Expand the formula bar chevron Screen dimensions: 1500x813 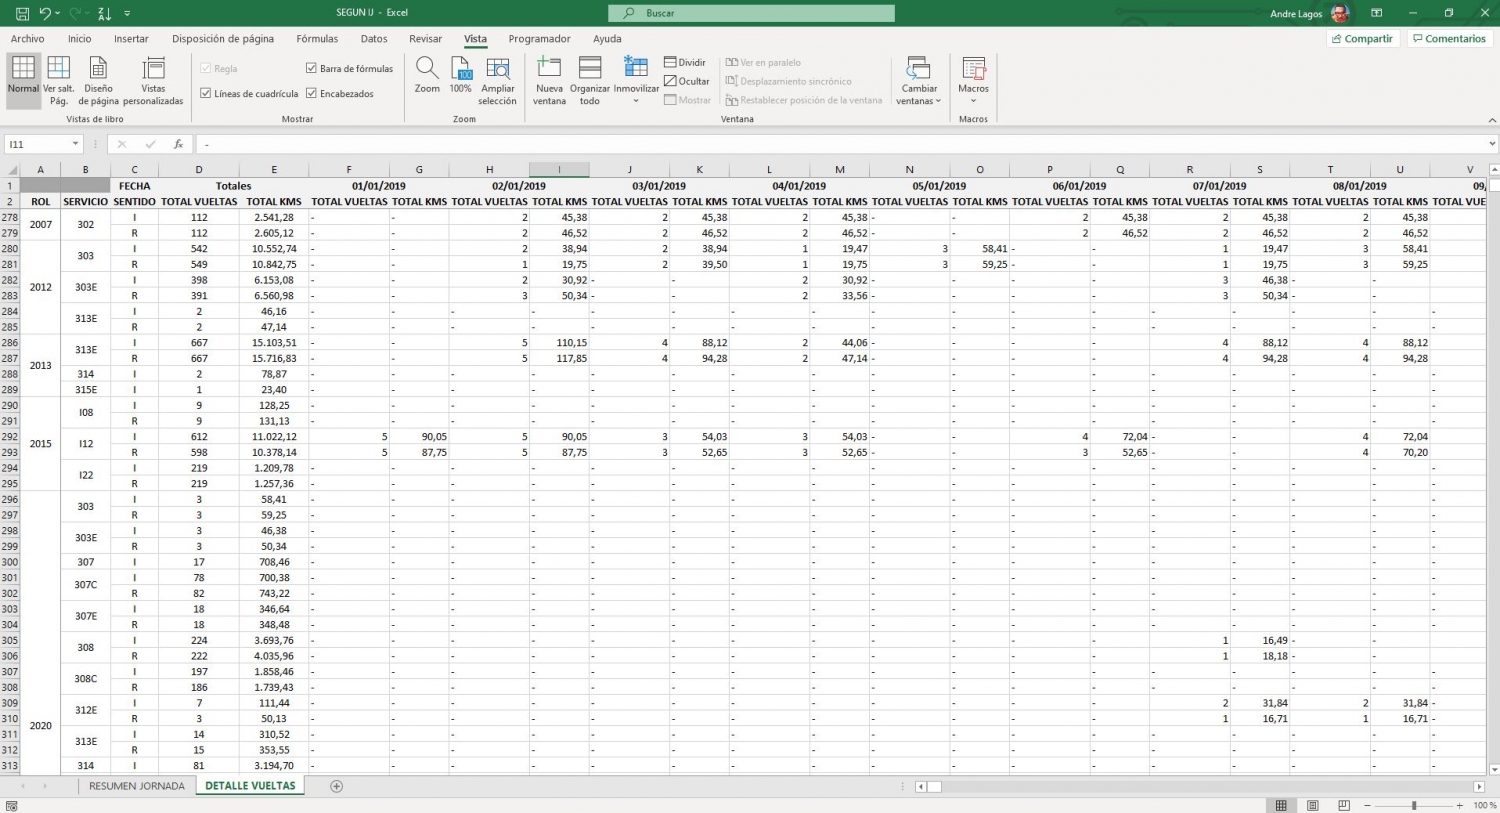coord(1492,144)
